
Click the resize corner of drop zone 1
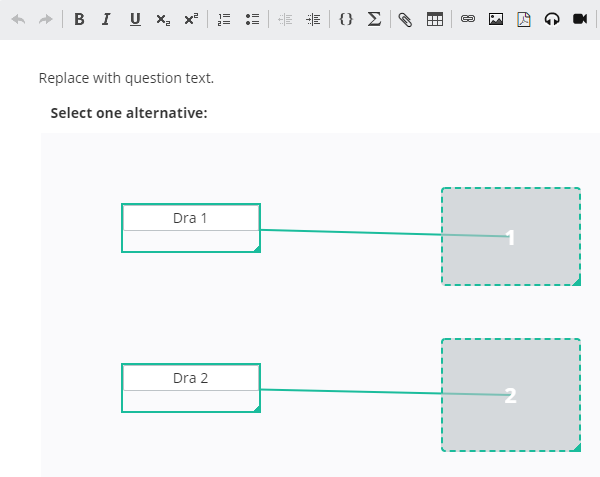[577, 282]
